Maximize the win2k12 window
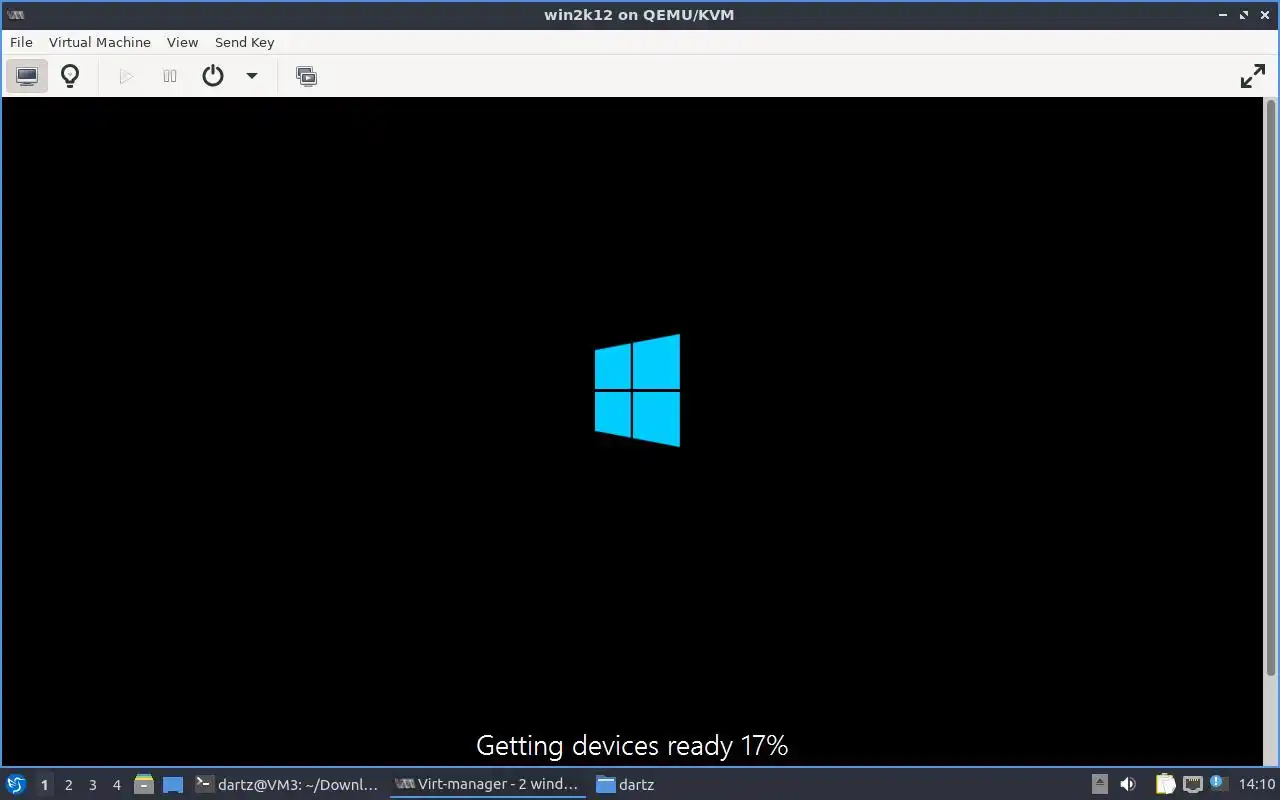 [1244, 15]
